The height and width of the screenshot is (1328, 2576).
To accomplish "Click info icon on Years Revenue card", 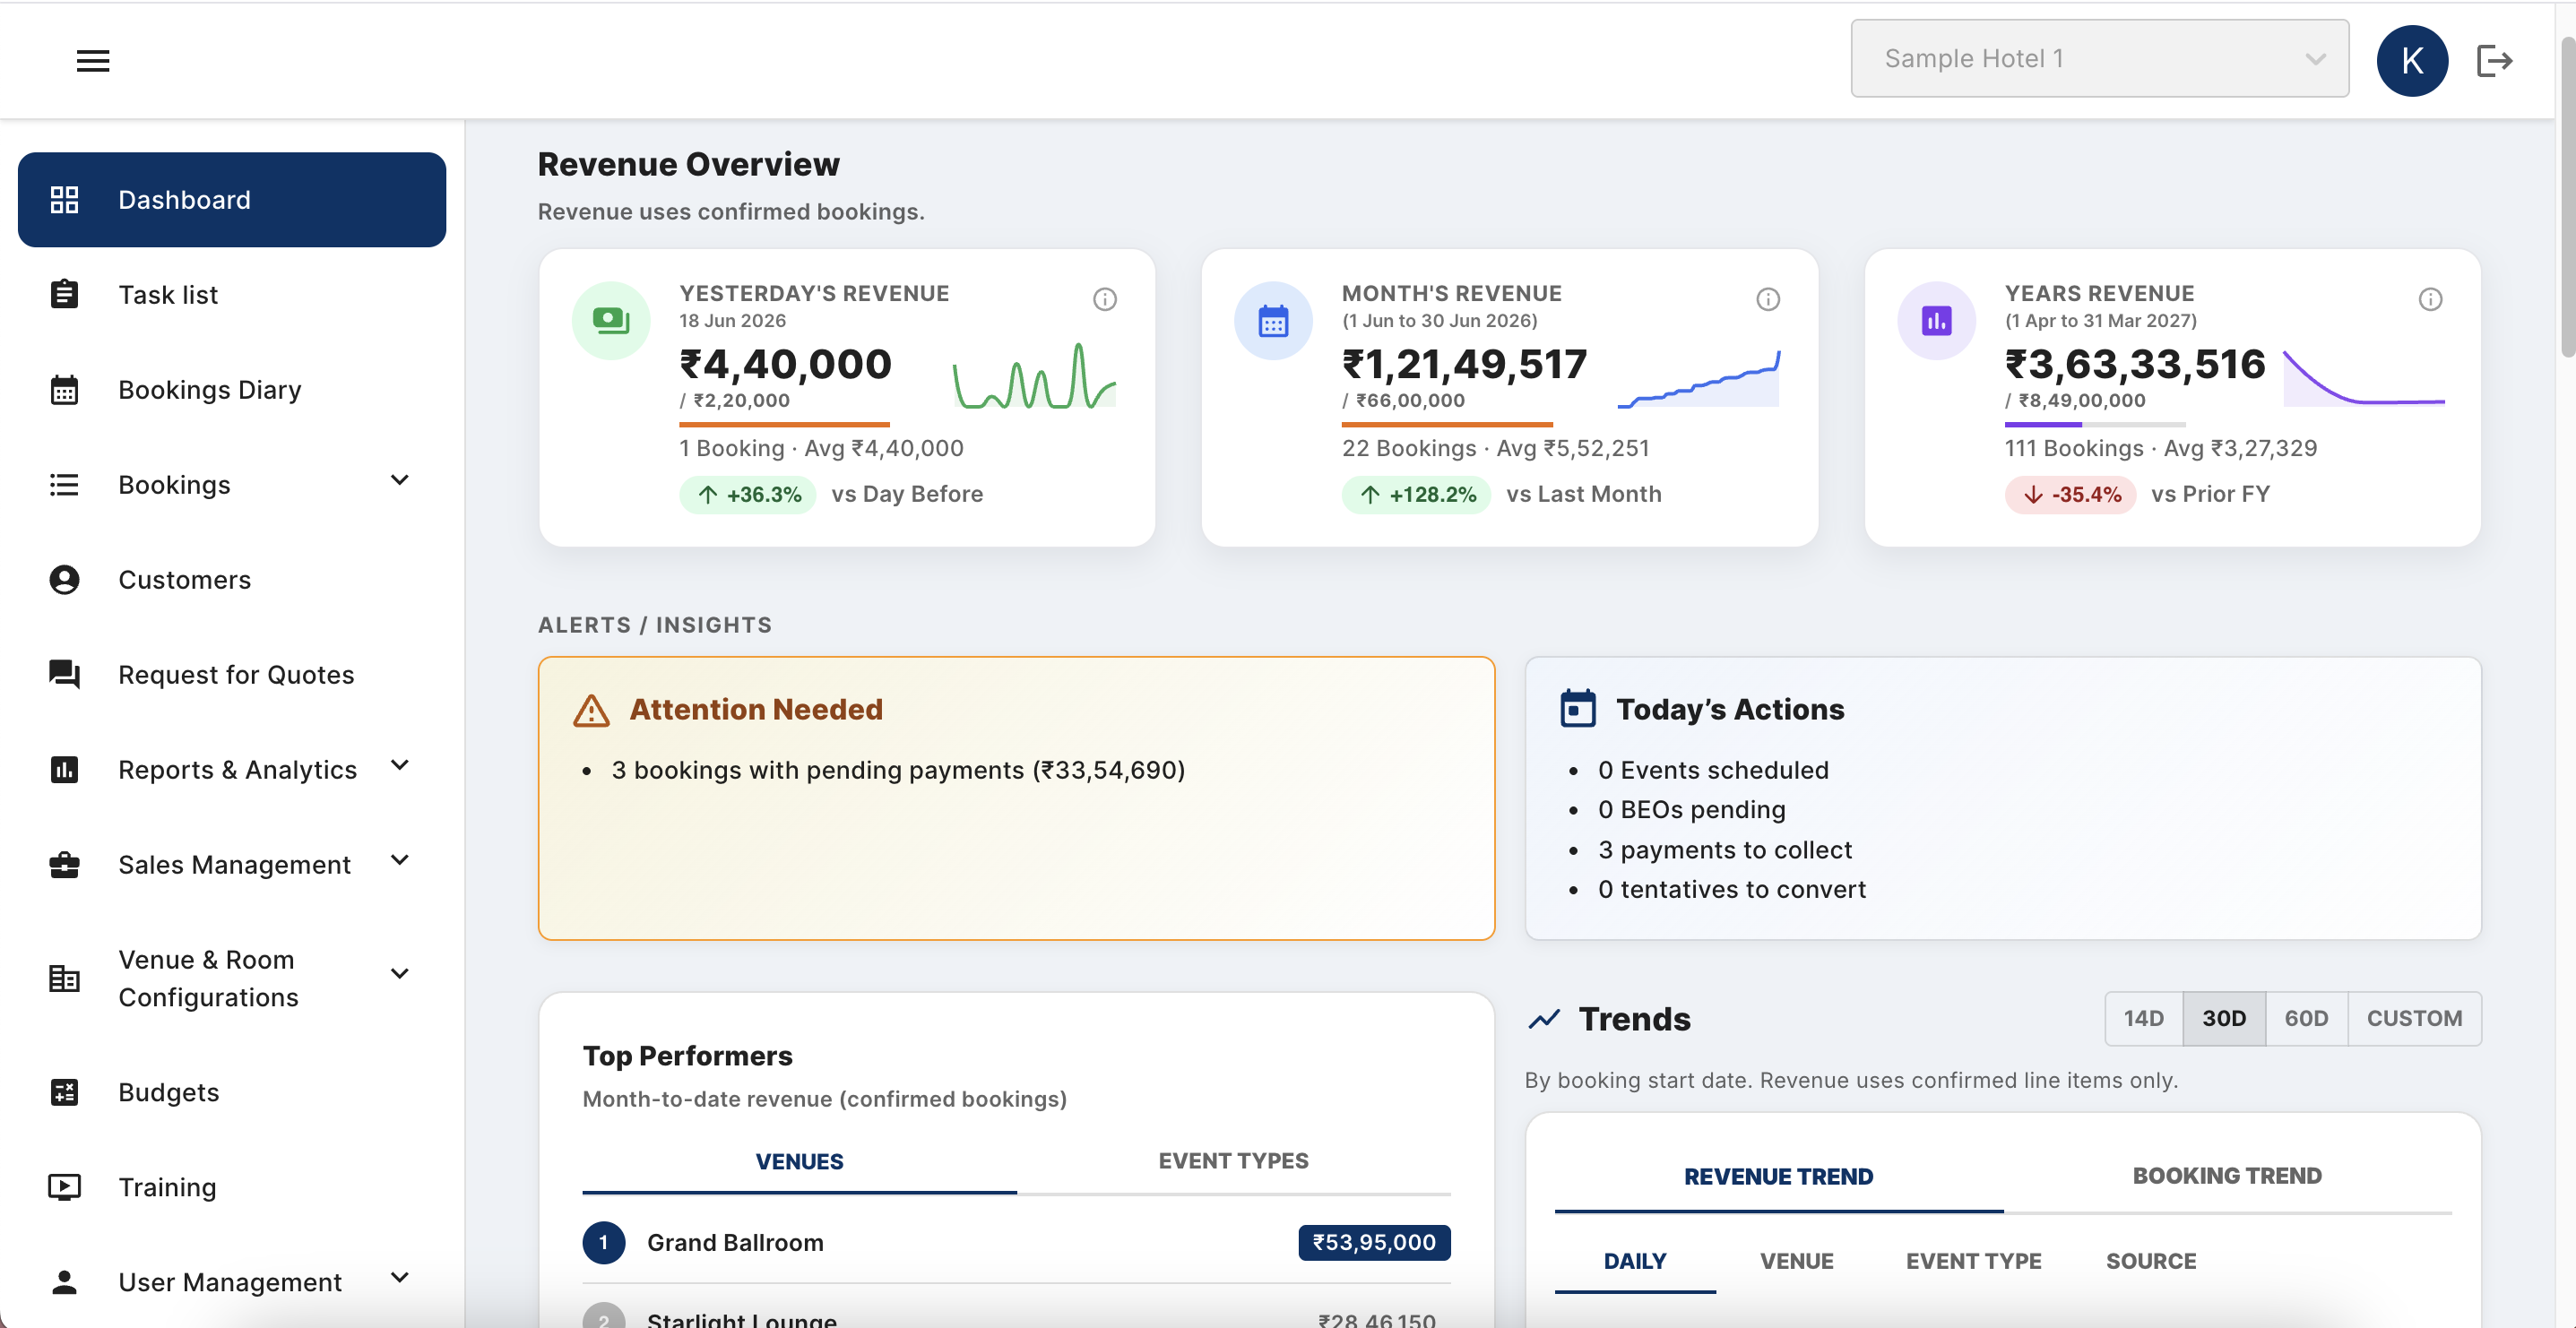I will (x=2430, y=299).
